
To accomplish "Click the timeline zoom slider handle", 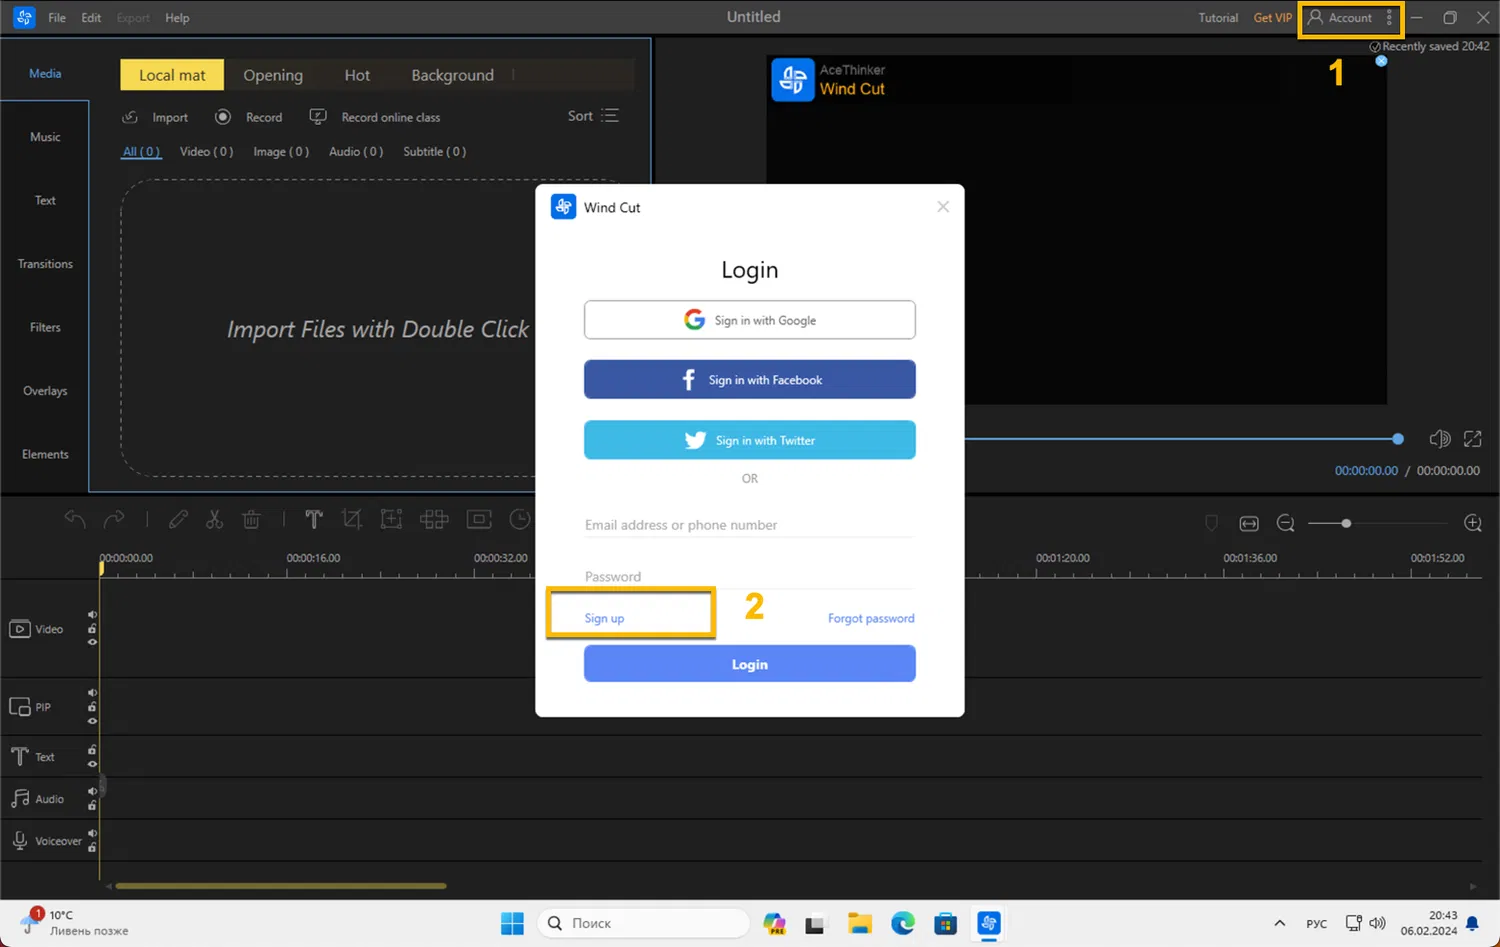I will [x=1346, y=523].
